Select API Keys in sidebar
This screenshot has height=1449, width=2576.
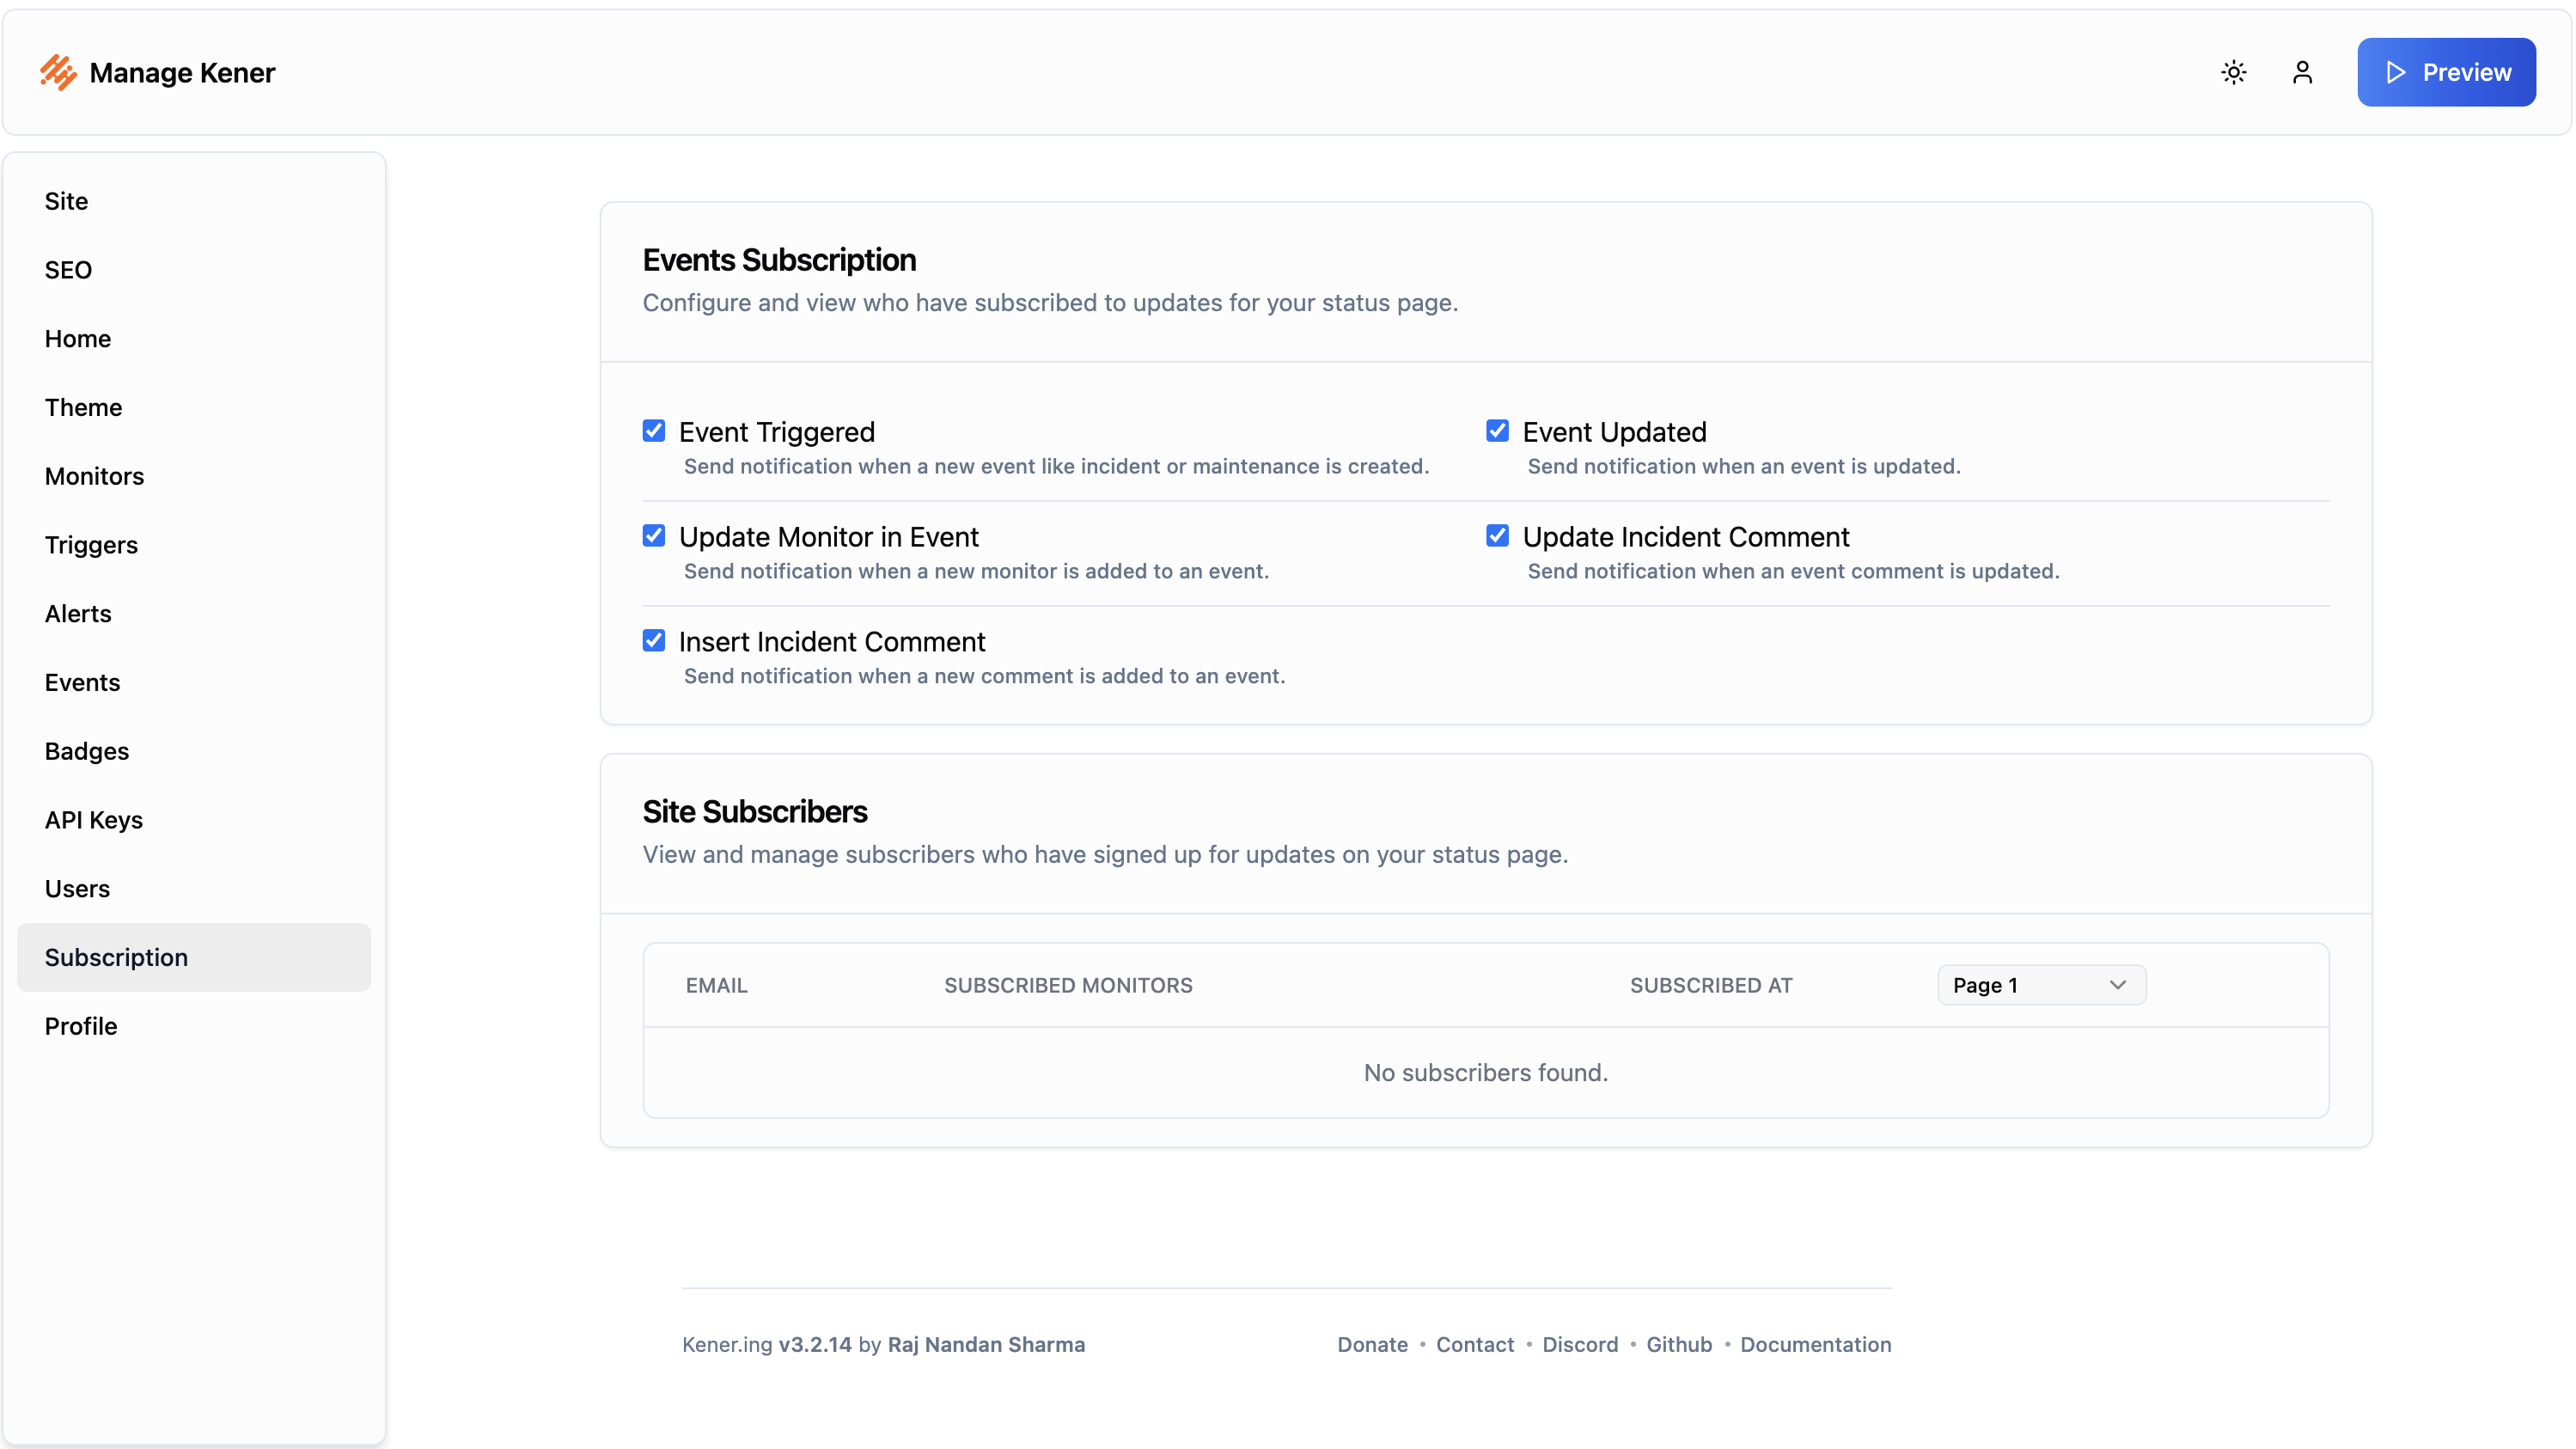pos(94,820)
